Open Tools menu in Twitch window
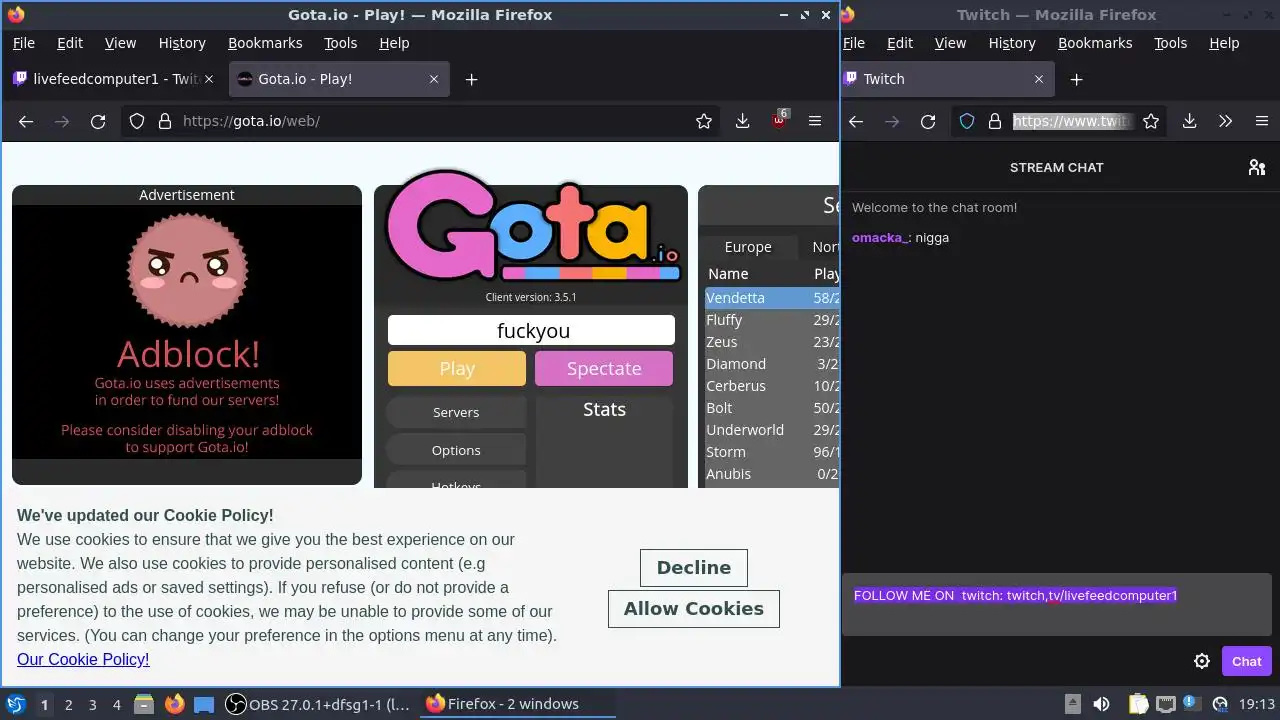 pos(1170,43)
